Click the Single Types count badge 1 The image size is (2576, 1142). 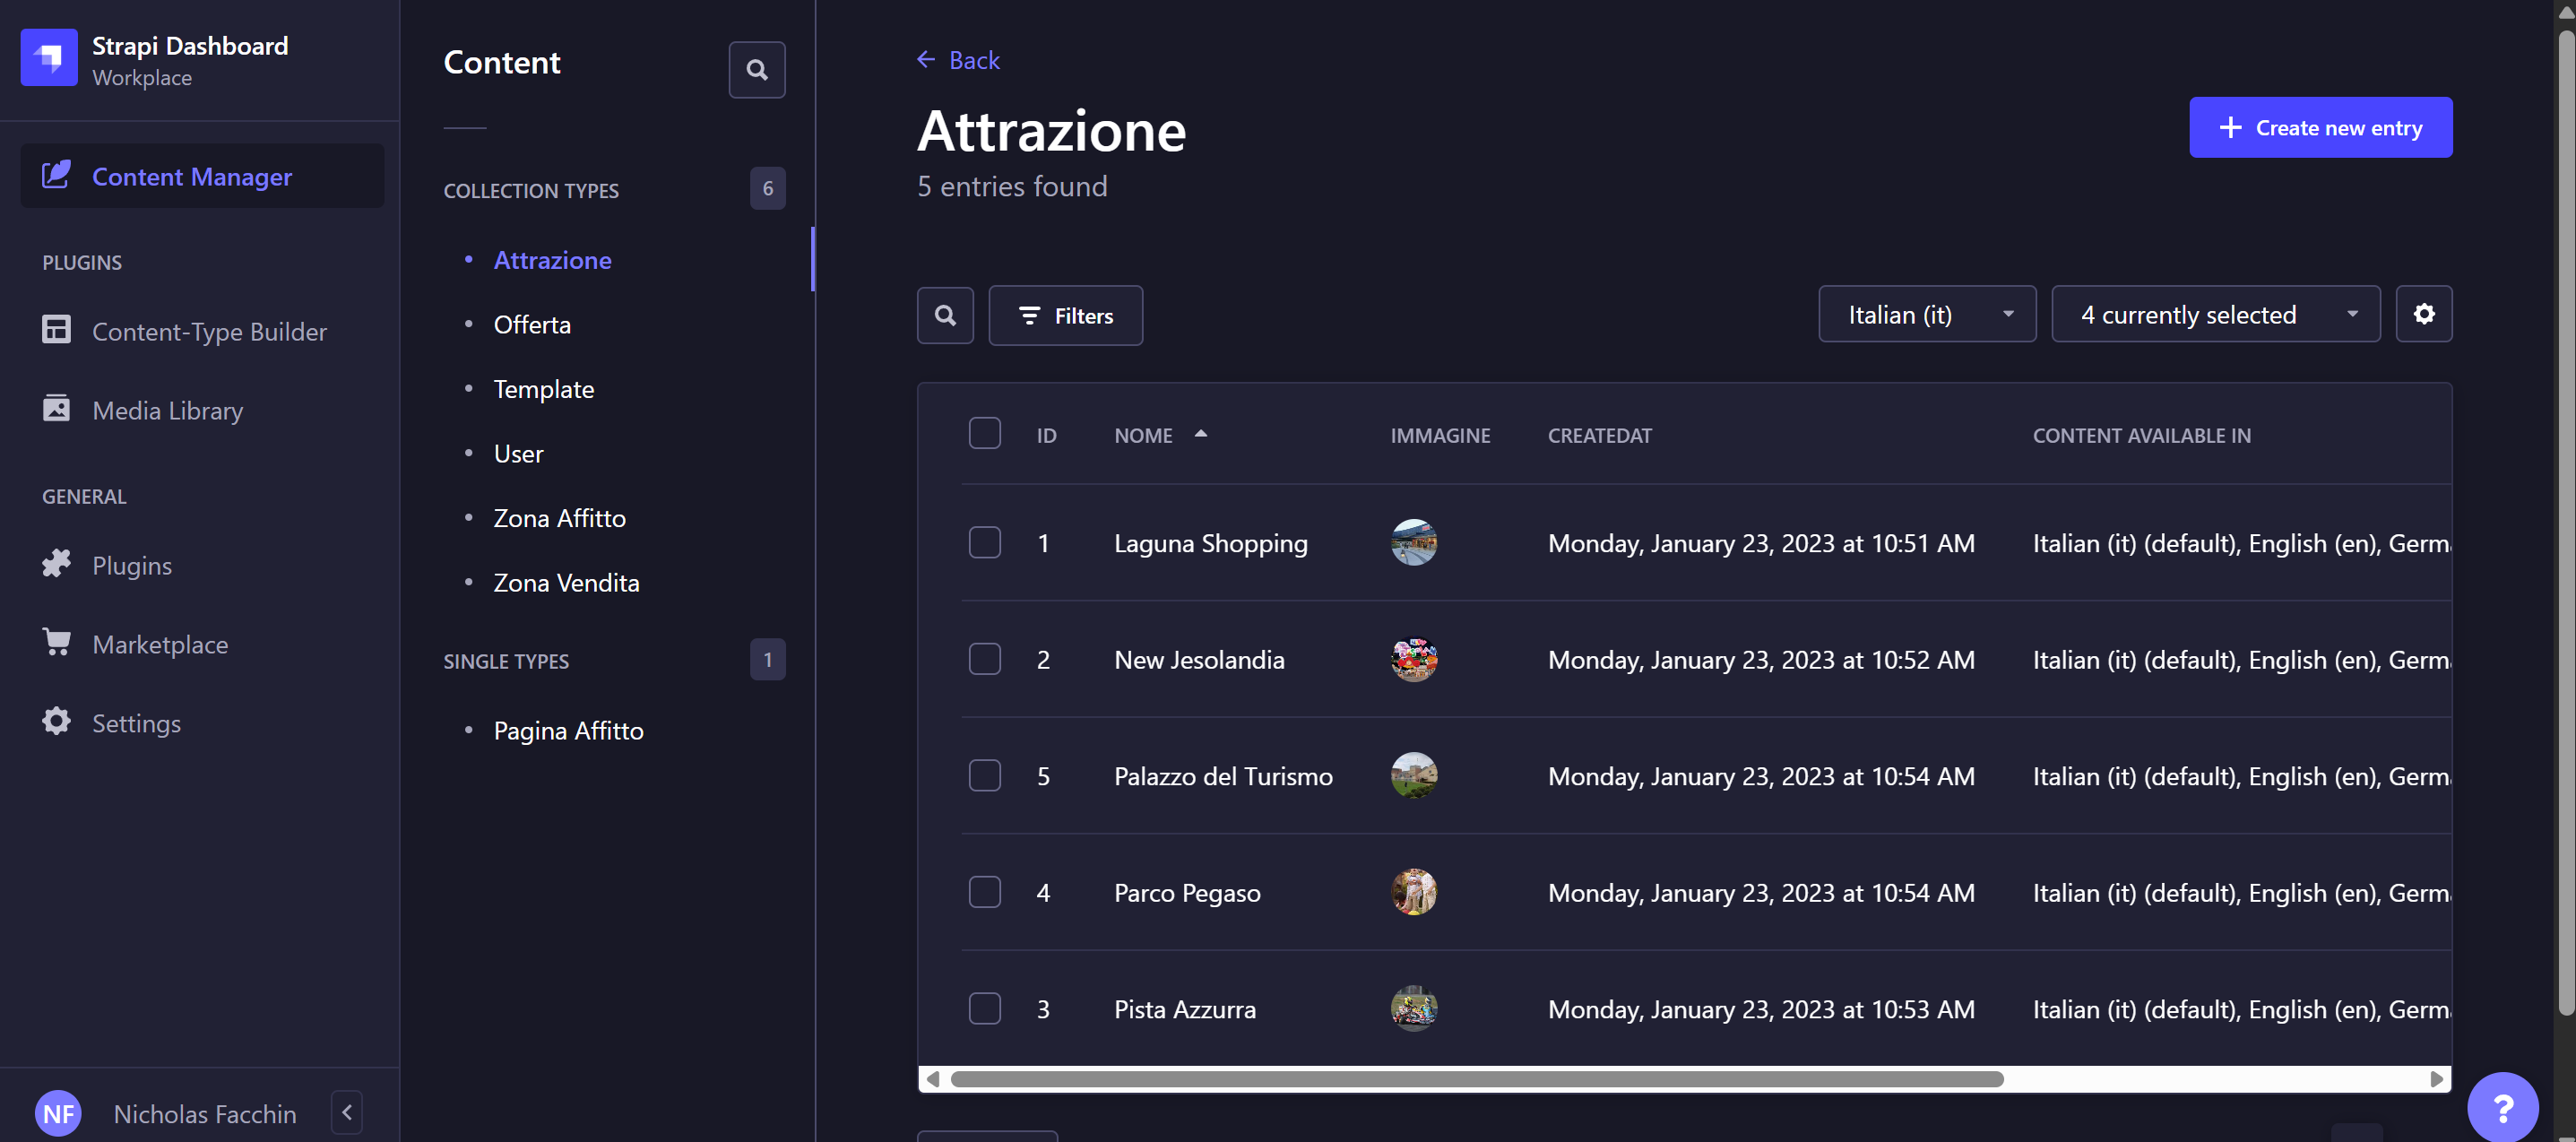pyautogui.click(x=767, y=659)
